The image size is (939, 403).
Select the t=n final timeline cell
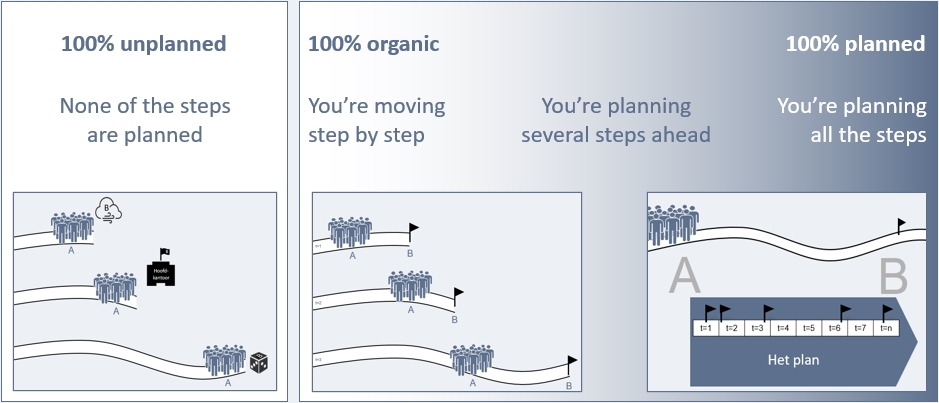click(887, 328)
